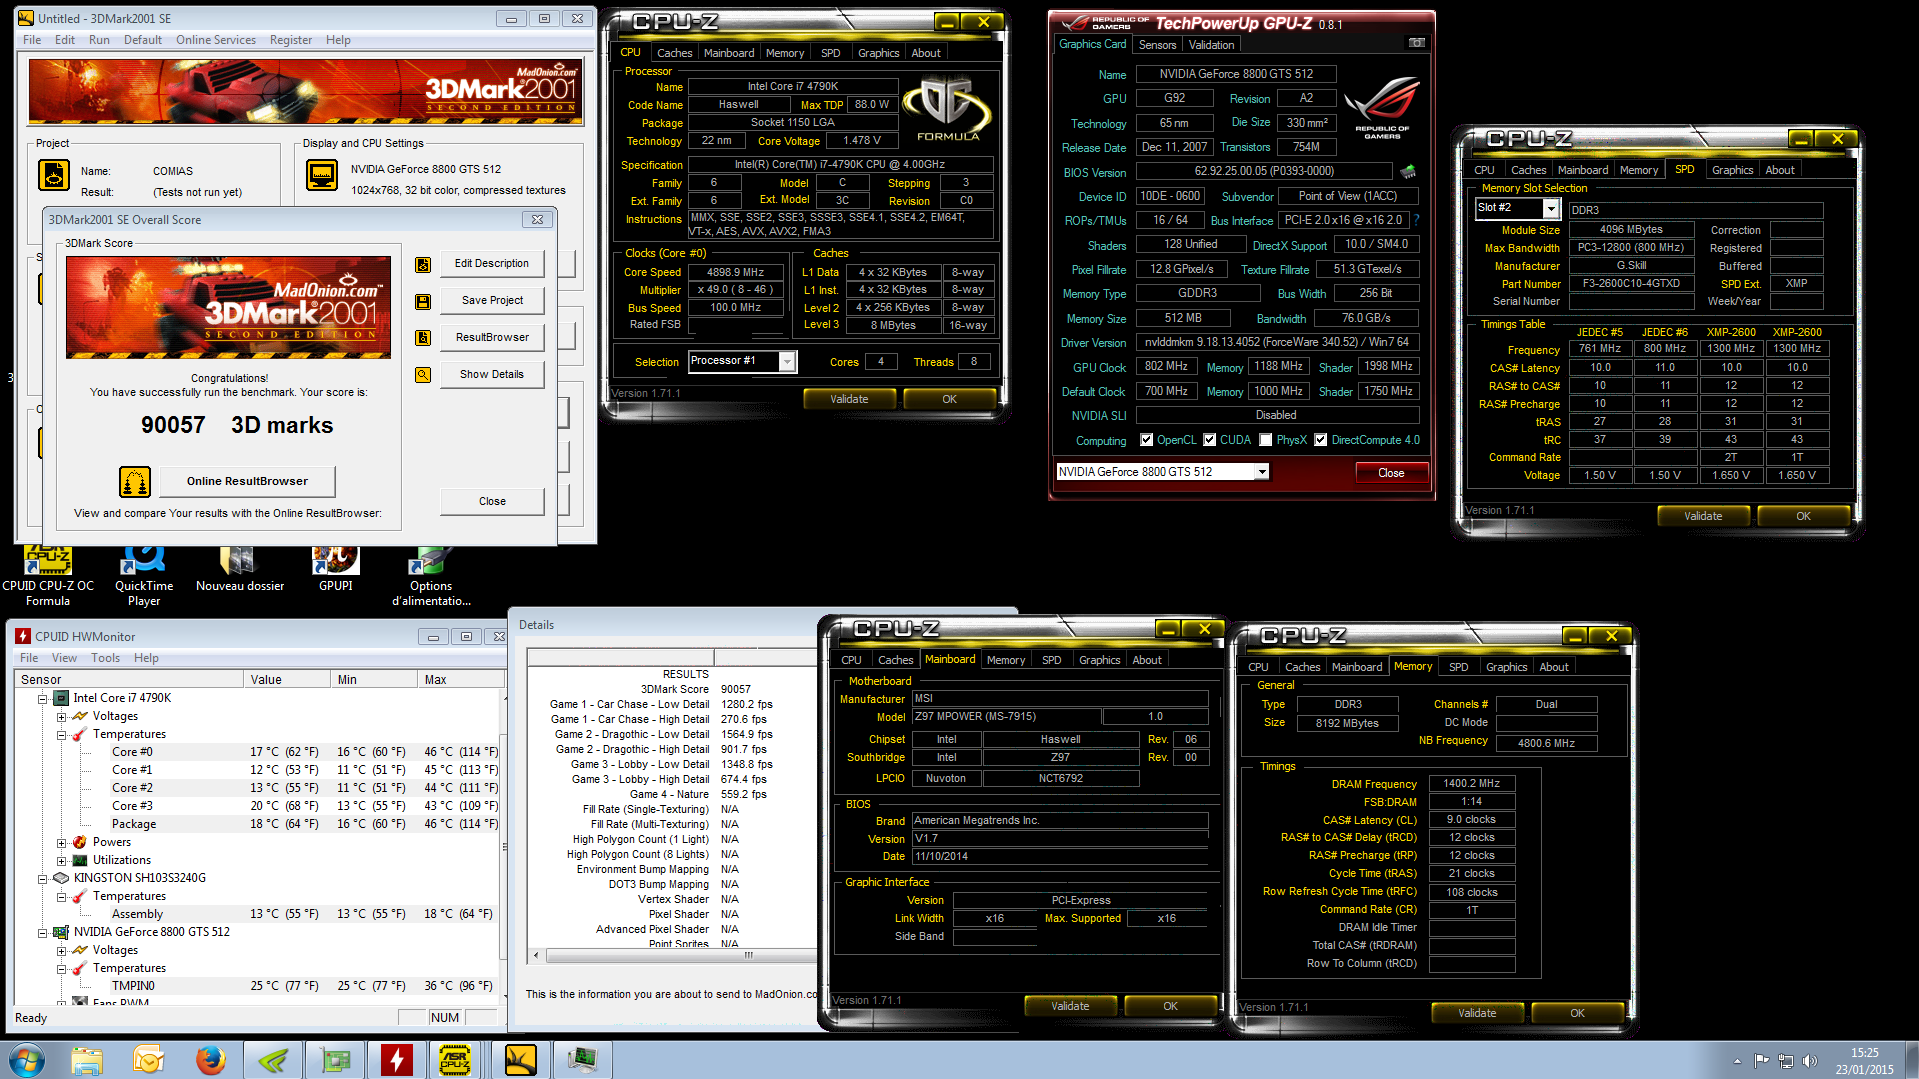Open the Processor #1 selection dropdown
1919x1079 pixels.
click(787, 362)
